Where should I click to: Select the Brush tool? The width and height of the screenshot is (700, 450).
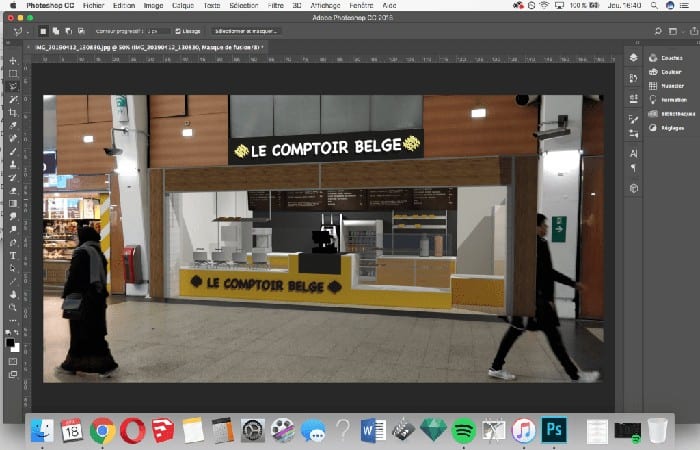(x=13, y=151)
